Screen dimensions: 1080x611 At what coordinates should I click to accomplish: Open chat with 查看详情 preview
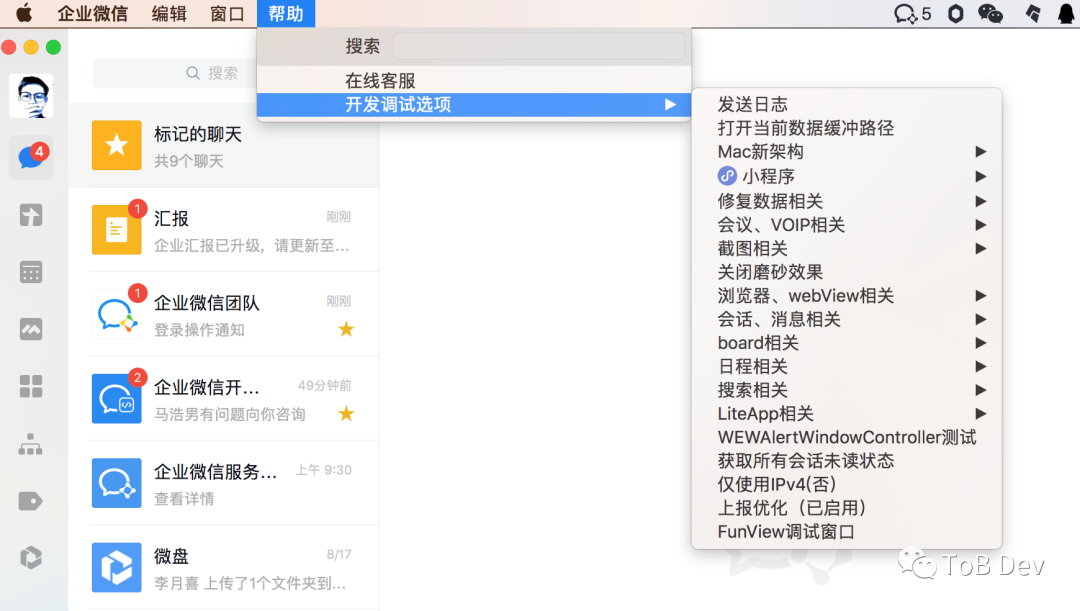coord(224,483)
